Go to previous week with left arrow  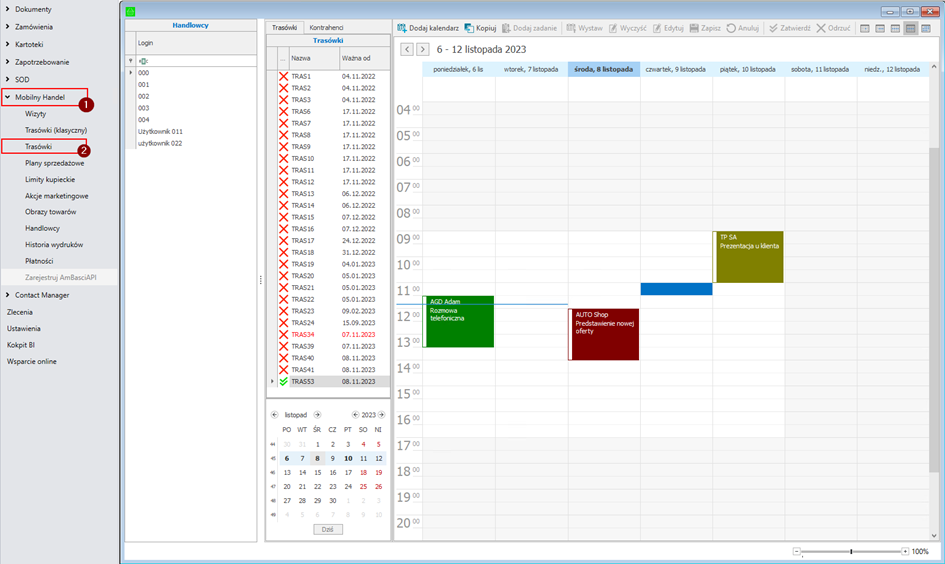tap(407, 49)
